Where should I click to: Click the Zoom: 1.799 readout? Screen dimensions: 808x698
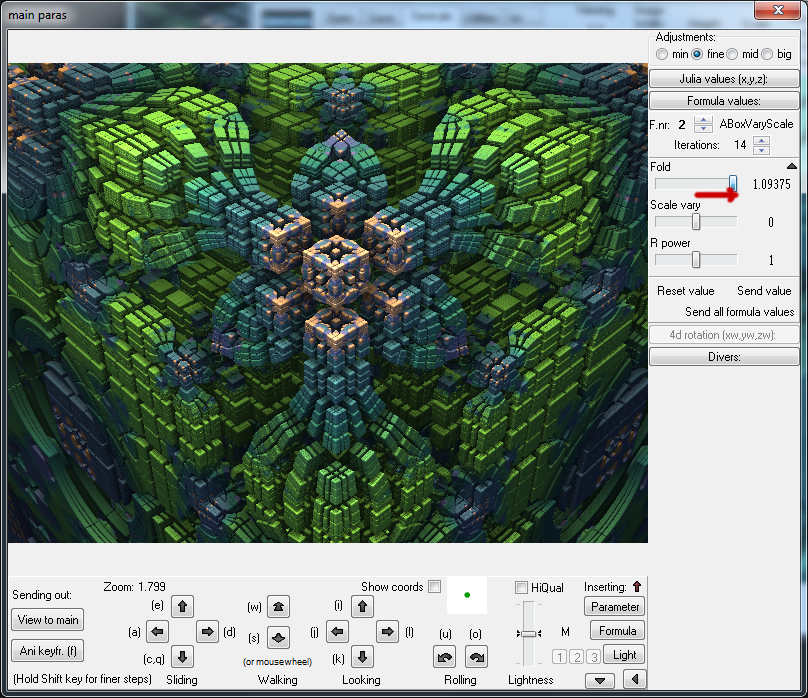click(x=134, y=587)
